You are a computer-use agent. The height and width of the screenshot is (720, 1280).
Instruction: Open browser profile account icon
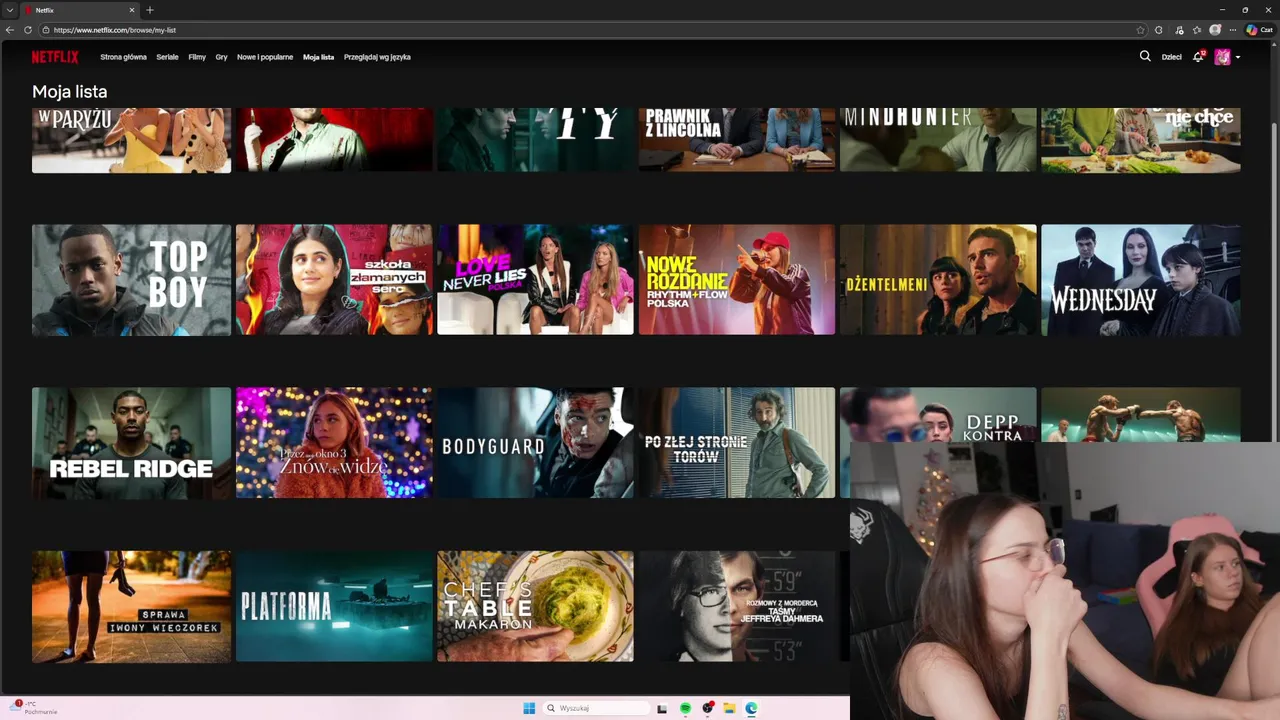coord(1215,30)
